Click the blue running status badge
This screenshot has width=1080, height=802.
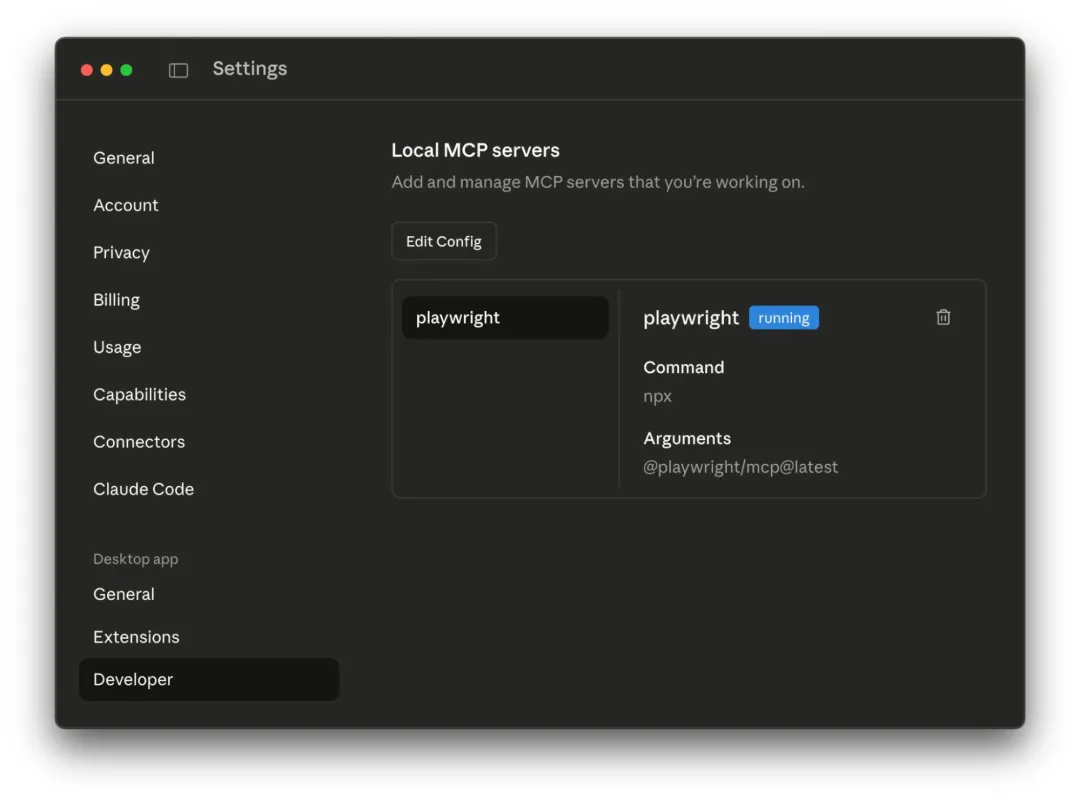tap(784, 318)
